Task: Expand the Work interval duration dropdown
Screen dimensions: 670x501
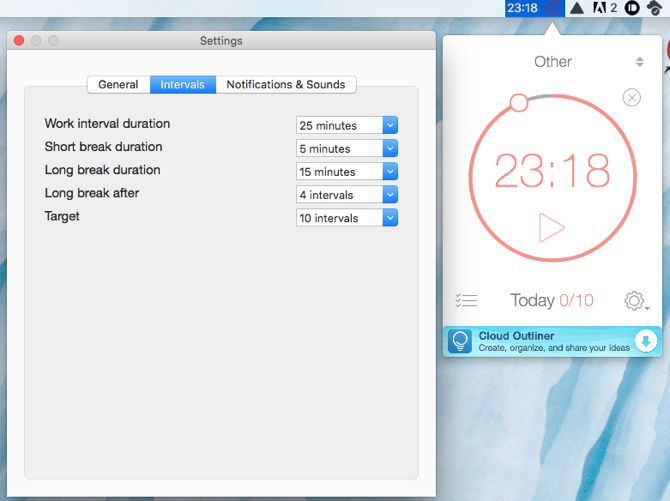Action: point(390,125)
